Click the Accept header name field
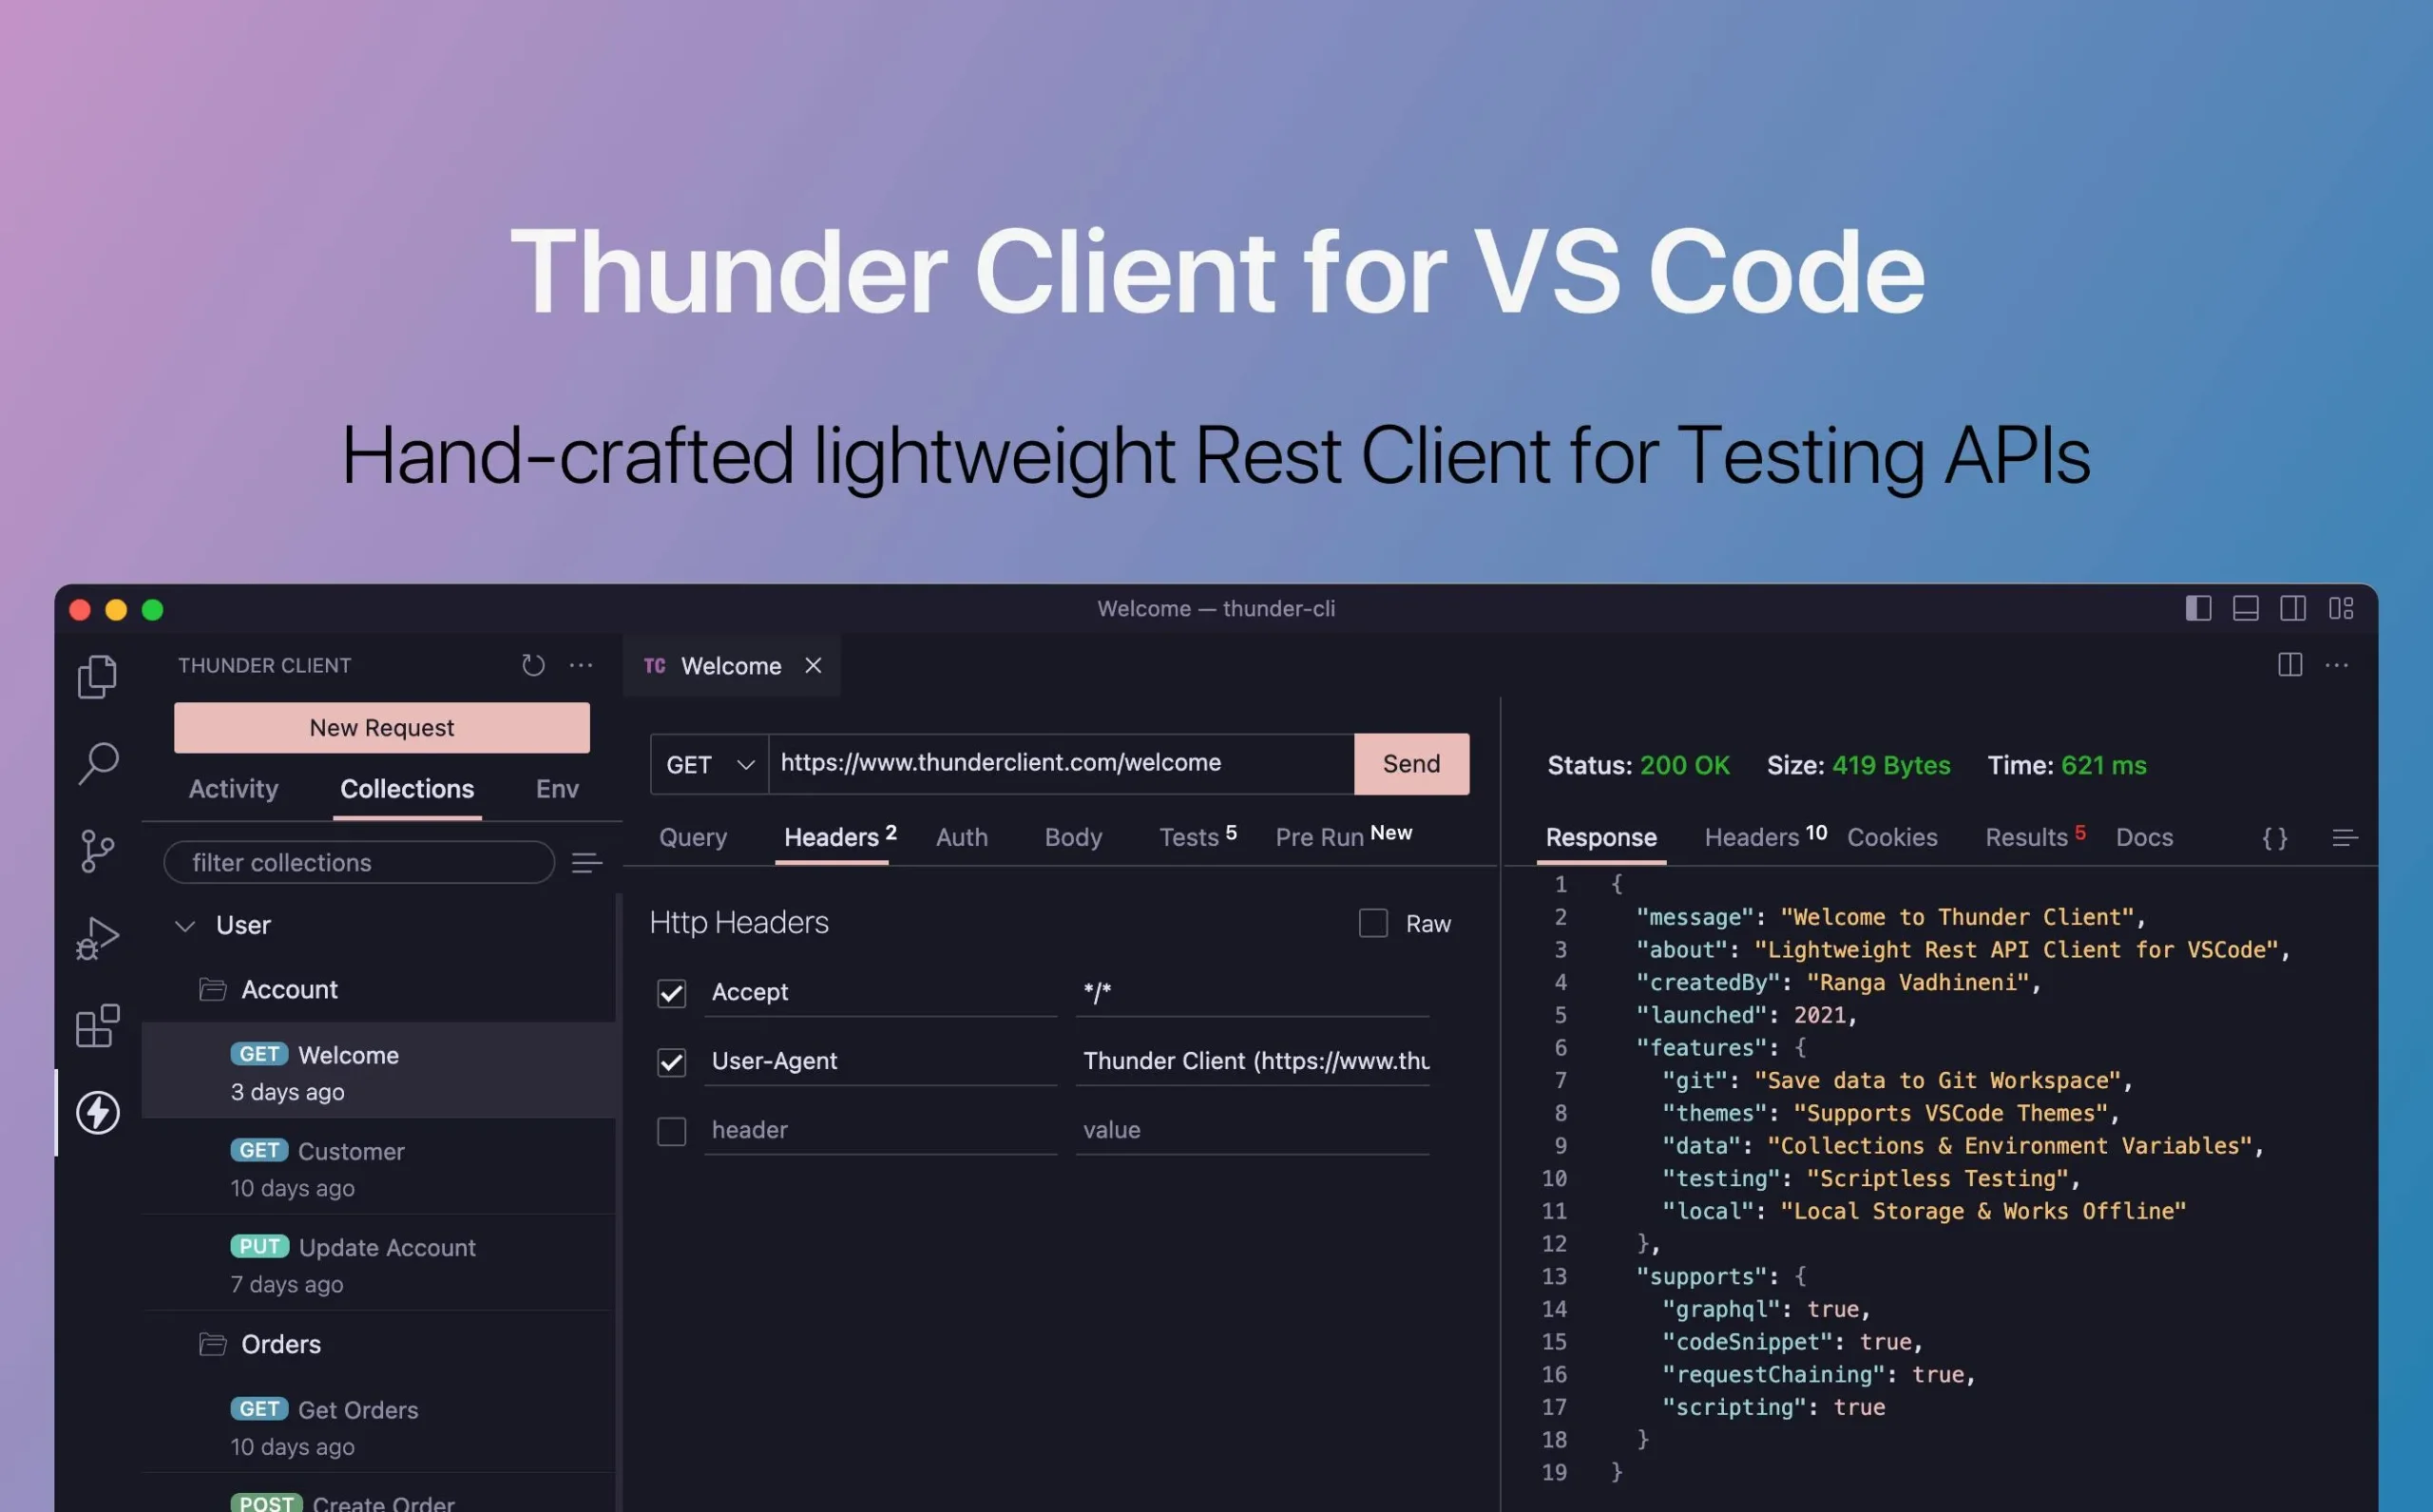Screen dimensions: 2433x1512 [880, 993]
